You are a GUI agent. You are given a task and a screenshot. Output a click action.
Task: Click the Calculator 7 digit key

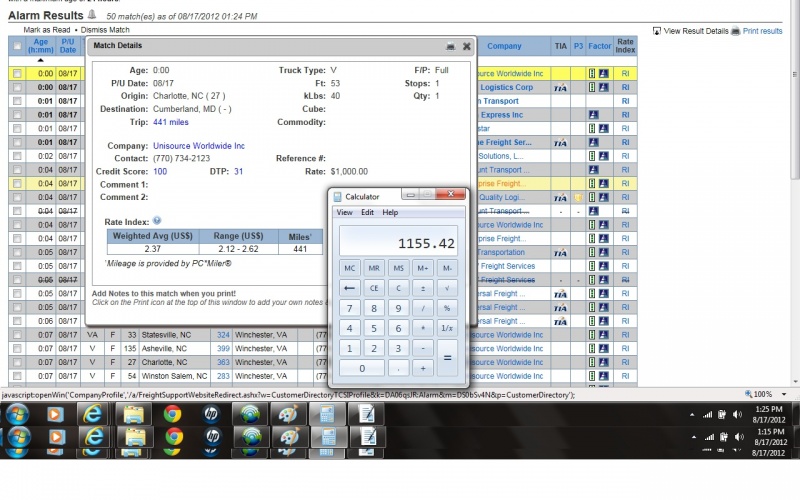[349, 308]
